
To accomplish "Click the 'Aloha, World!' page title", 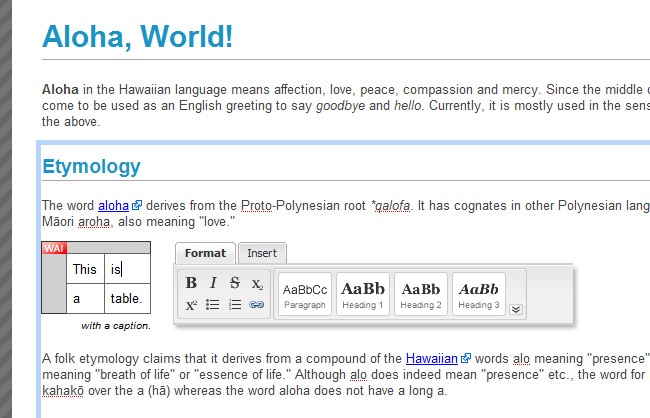I will tap(138, 37).
